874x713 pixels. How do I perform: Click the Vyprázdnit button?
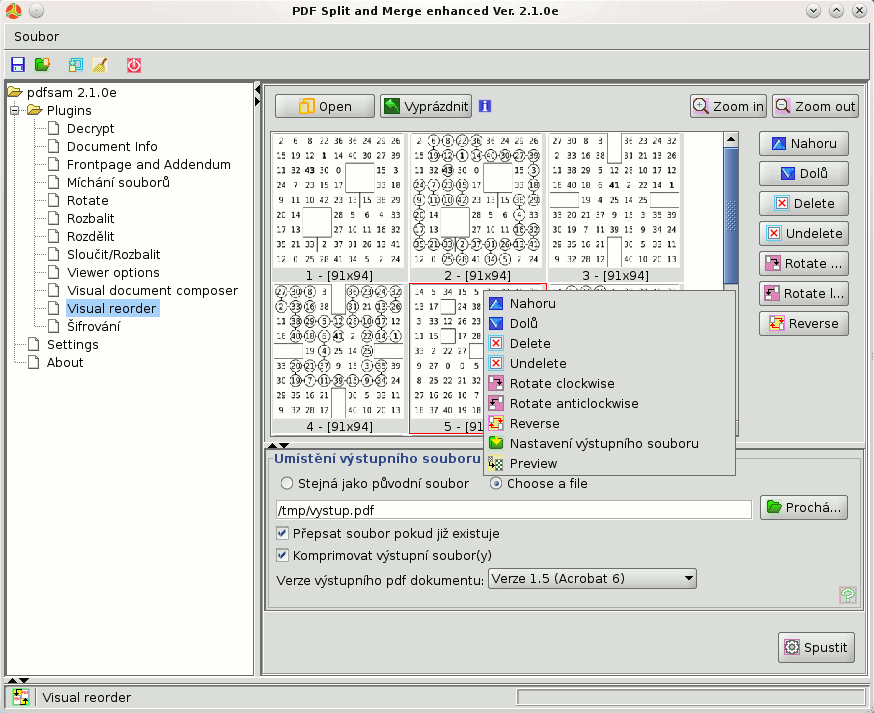pos(426,106)
